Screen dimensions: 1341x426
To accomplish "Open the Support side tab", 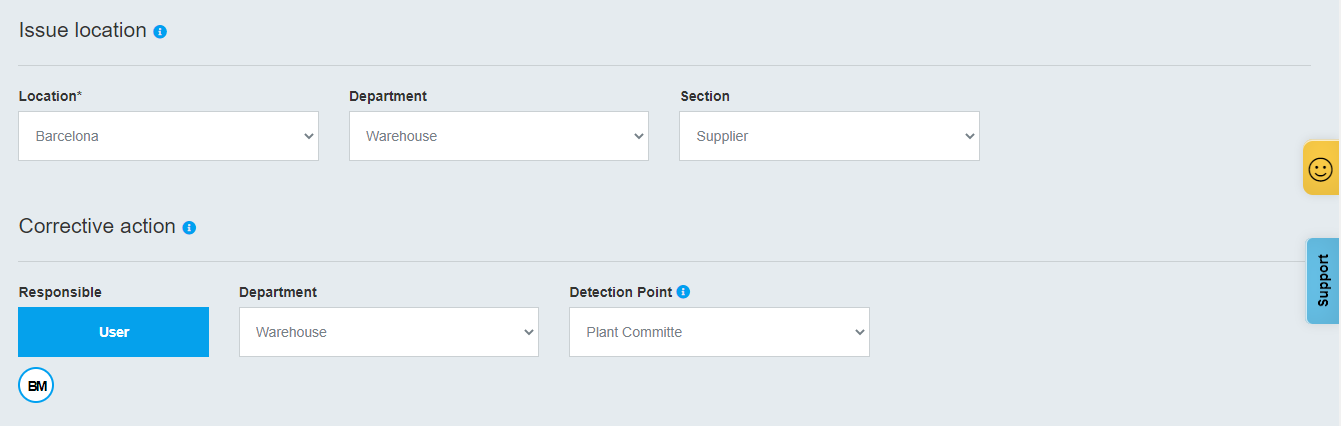I will click(x=1322, y=281).
